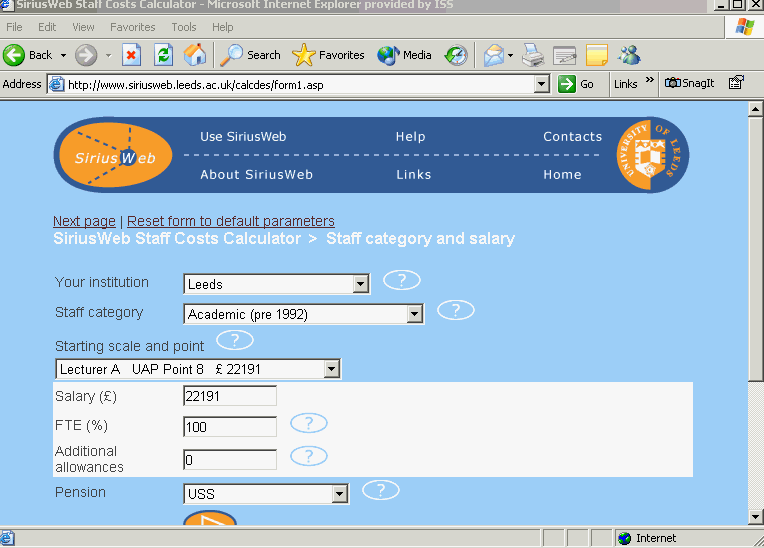Click Reset form to default parameters link

coord(231,221)
